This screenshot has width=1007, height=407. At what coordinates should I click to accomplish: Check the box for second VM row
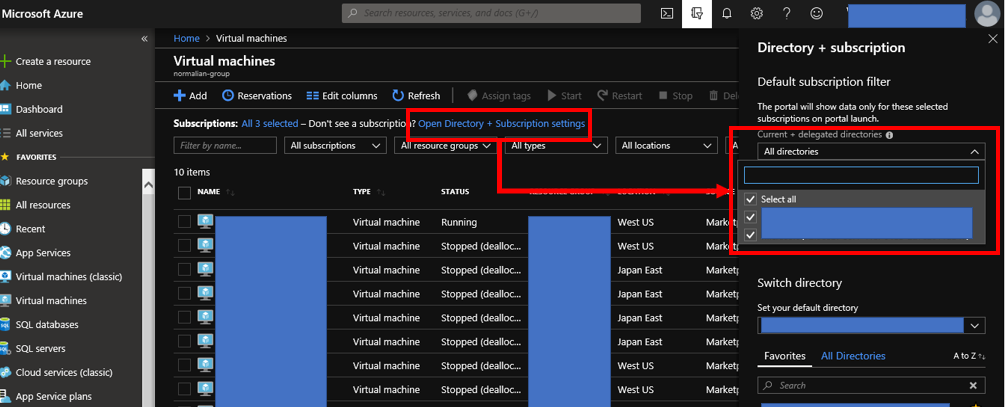click(184, 245)
